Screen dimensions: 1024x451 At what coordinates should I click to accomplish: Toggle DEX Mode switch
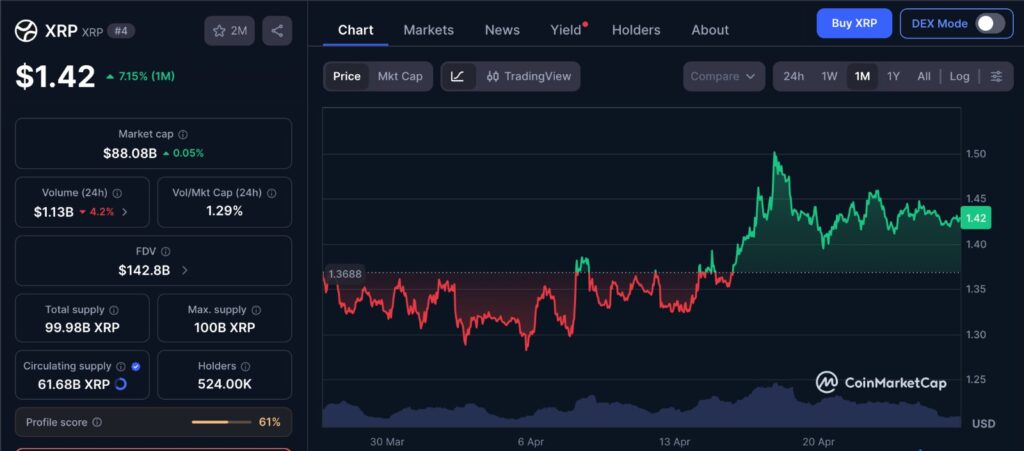(x=990, y=23)
